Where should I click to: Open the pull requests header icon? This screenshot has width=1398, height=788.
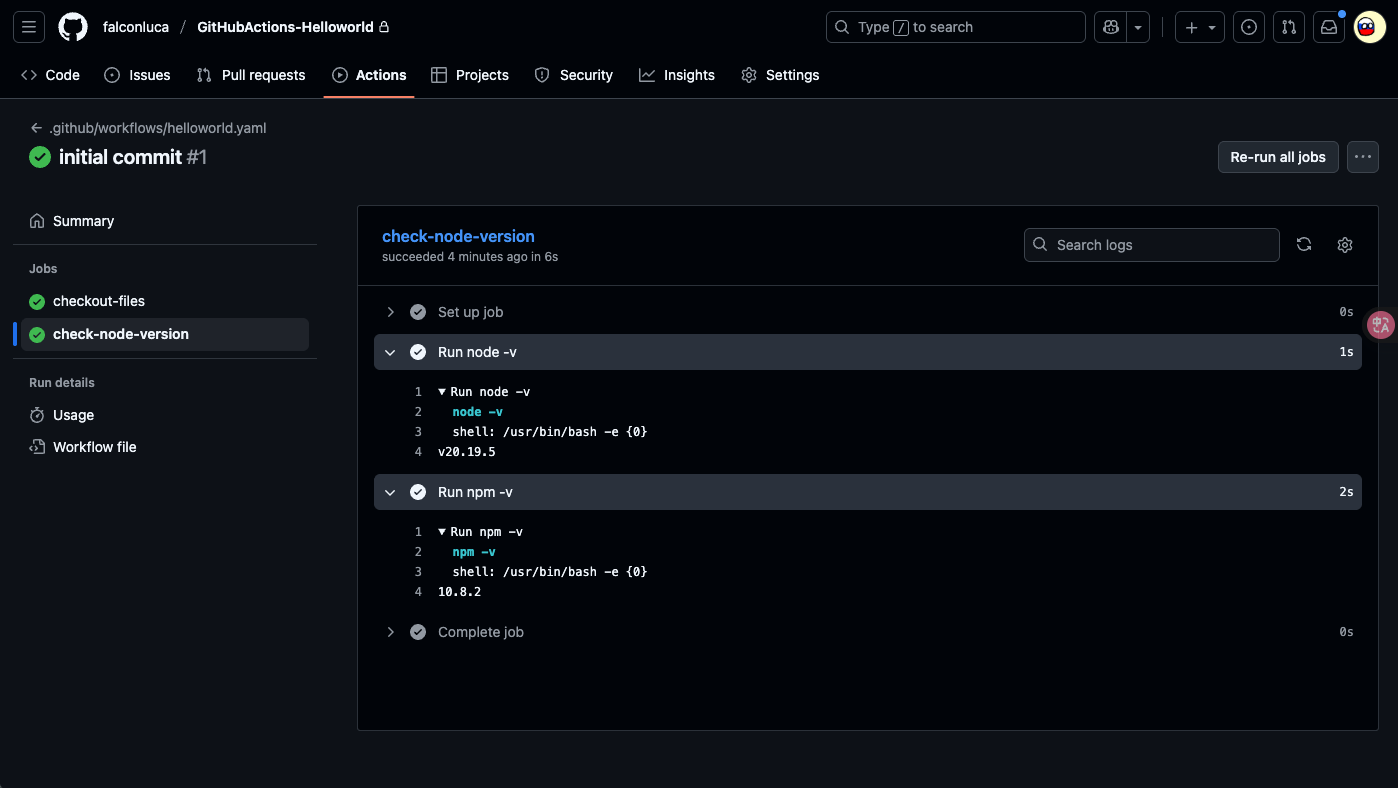(x=1289, y=27)
